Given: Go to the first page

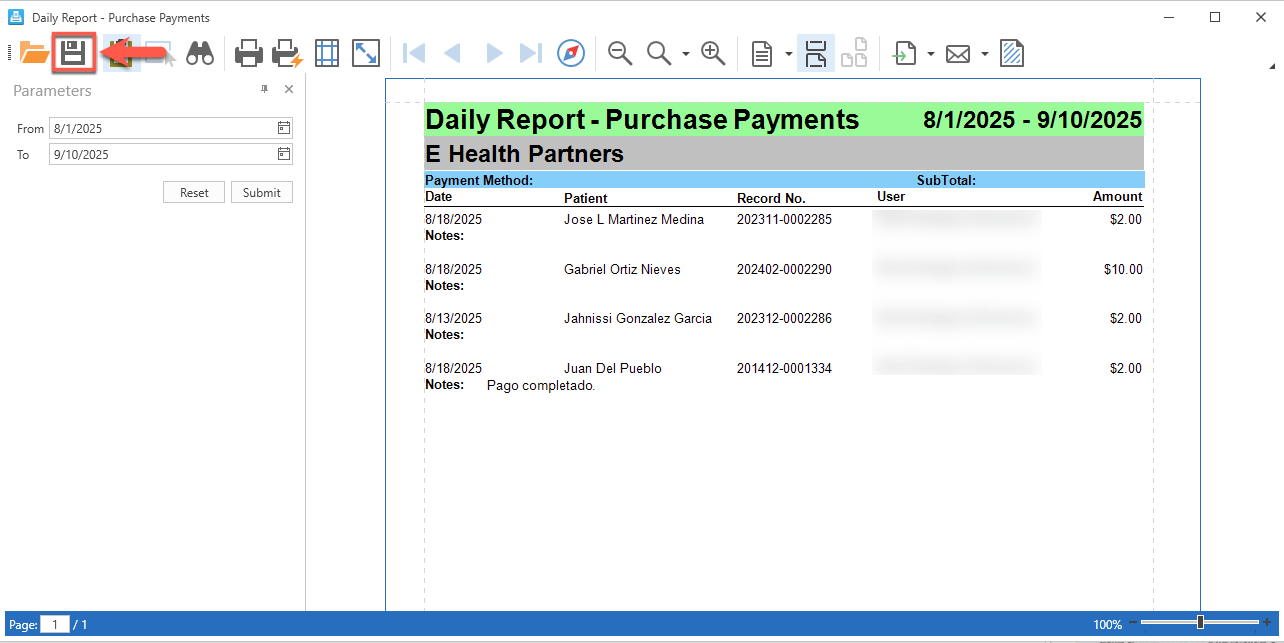Looking at the screenshot, I should [414, 53].
